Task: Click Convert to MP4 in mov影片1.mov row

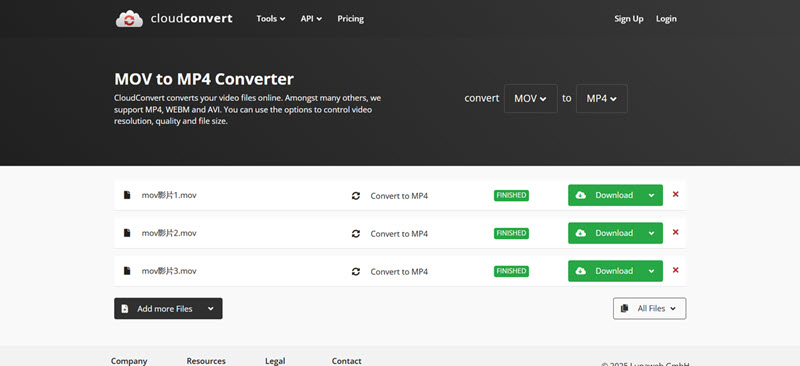Action: (399, 196)
